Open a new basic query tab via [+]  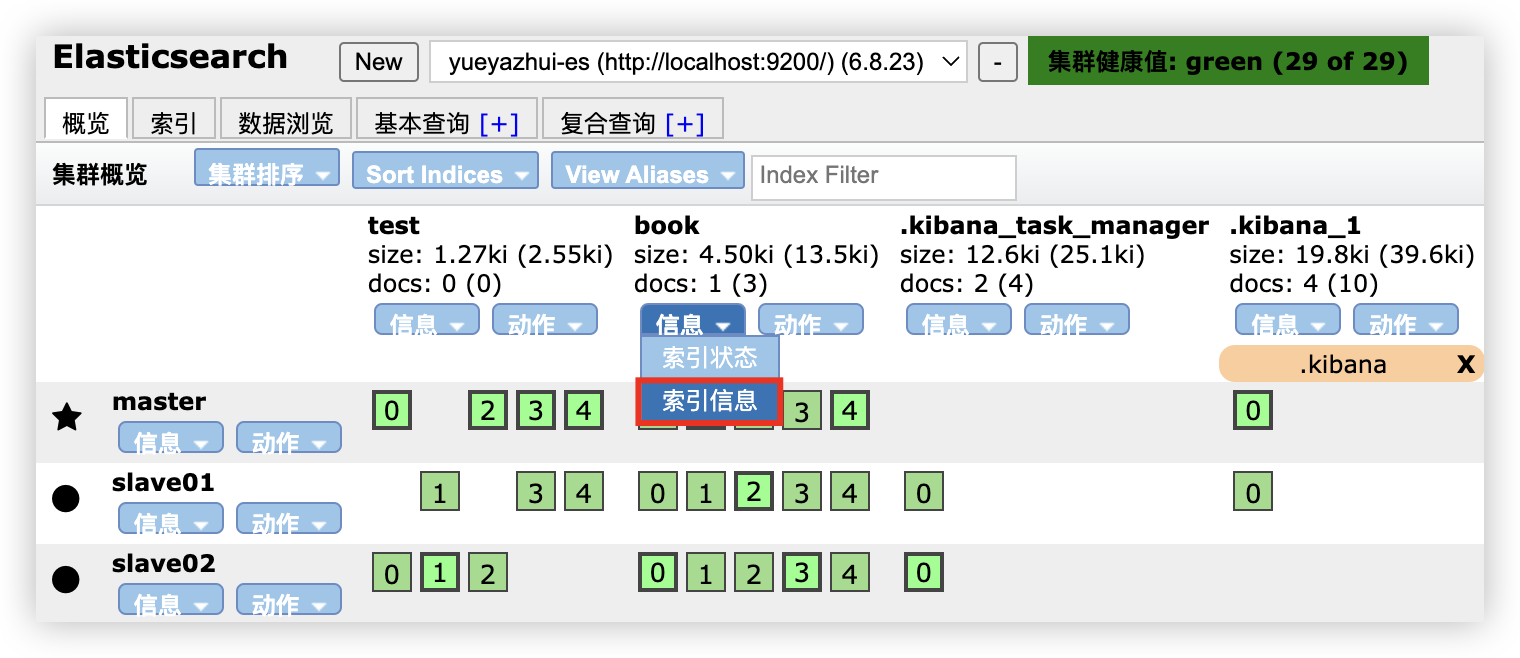[499, 123]
